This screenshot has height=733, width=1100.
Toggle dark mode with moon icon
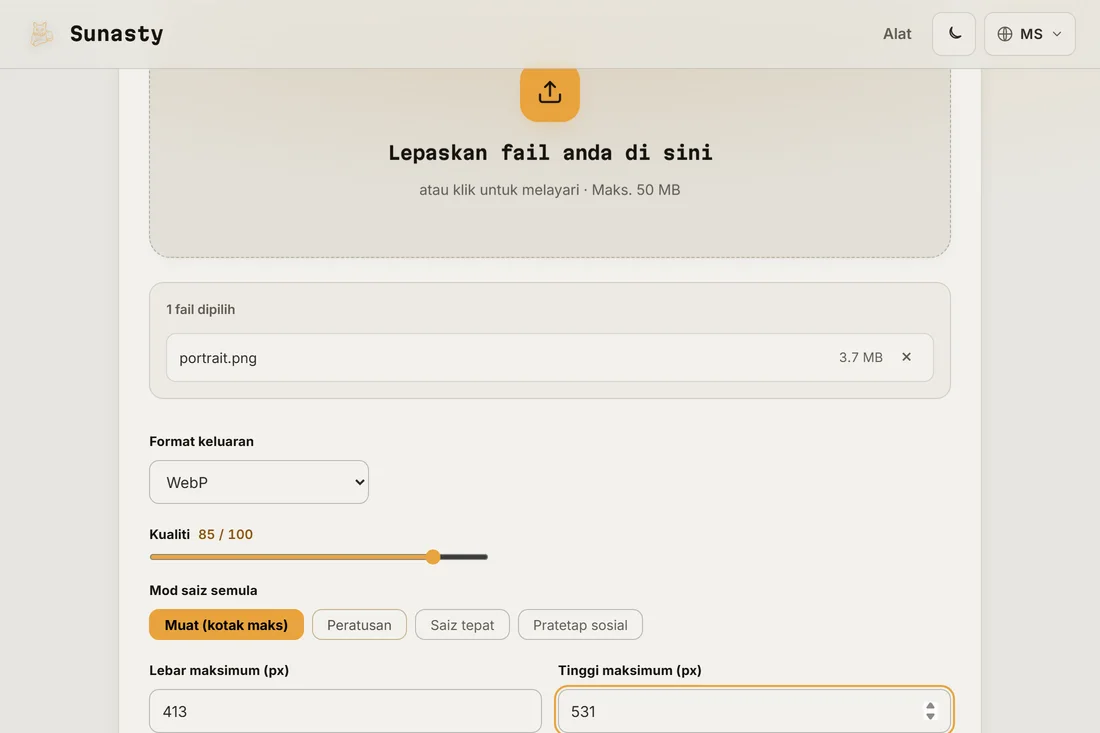click(954, 34)
